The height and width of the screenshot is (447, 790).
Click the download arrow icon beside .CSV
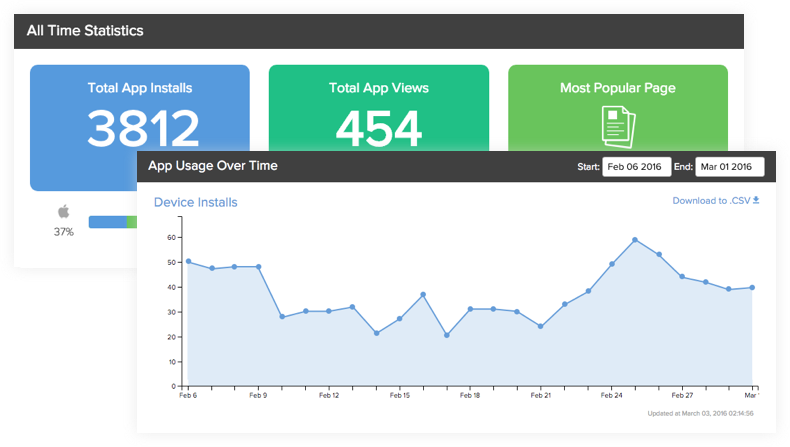756,200
